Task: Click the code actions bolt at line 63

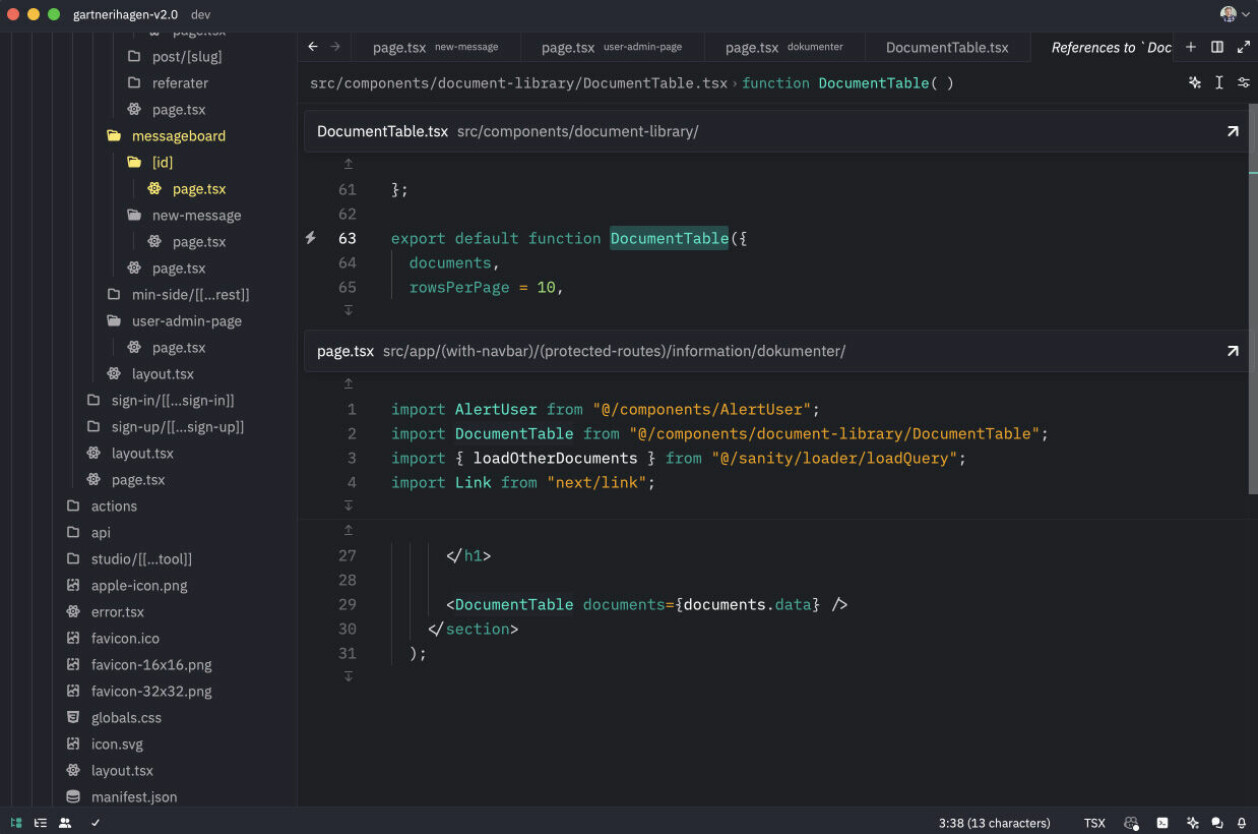Action: coord(310,238)
